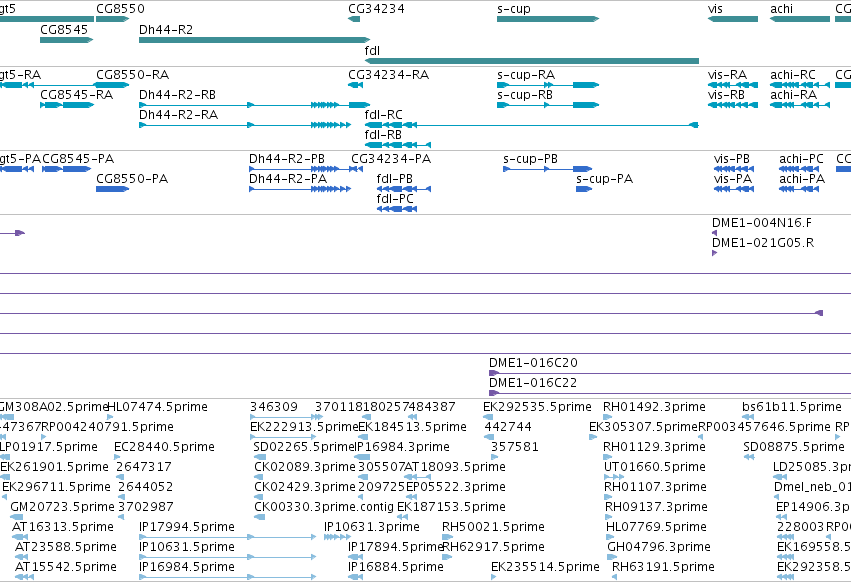Select the fdl-PC protein feature
This screenshot has height=582, width=851.
[x=397, y=209]
